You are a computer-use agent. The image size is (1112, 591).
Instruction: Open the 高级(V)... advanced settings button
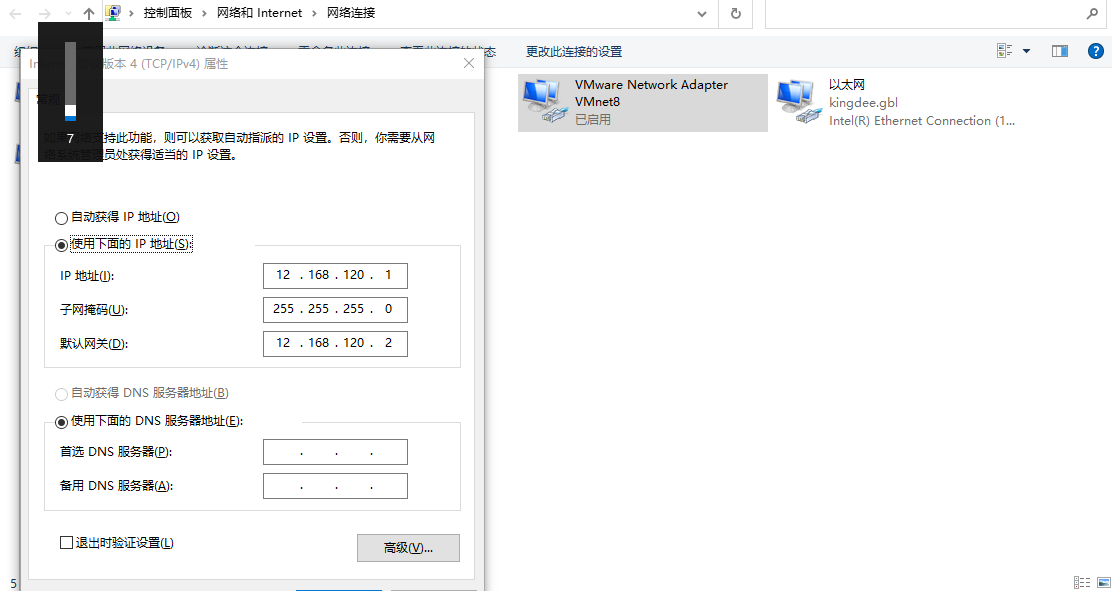[408, 548]
